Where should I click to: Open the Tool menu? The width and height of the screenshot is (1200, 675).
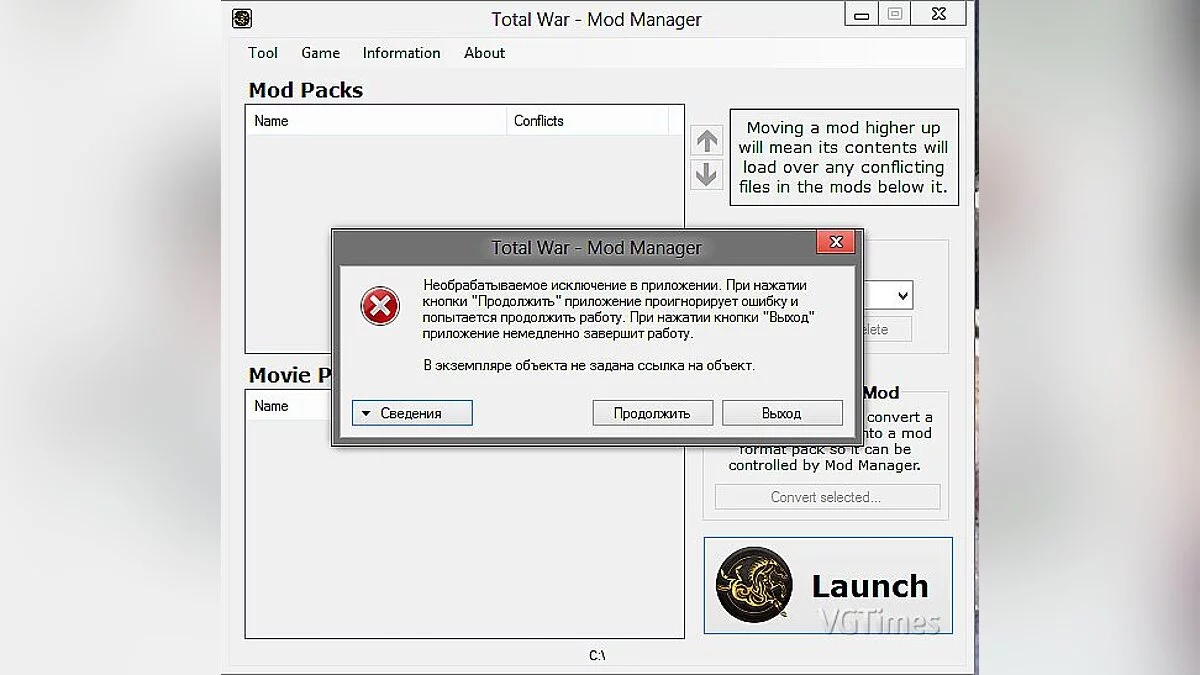click(263, 53)
